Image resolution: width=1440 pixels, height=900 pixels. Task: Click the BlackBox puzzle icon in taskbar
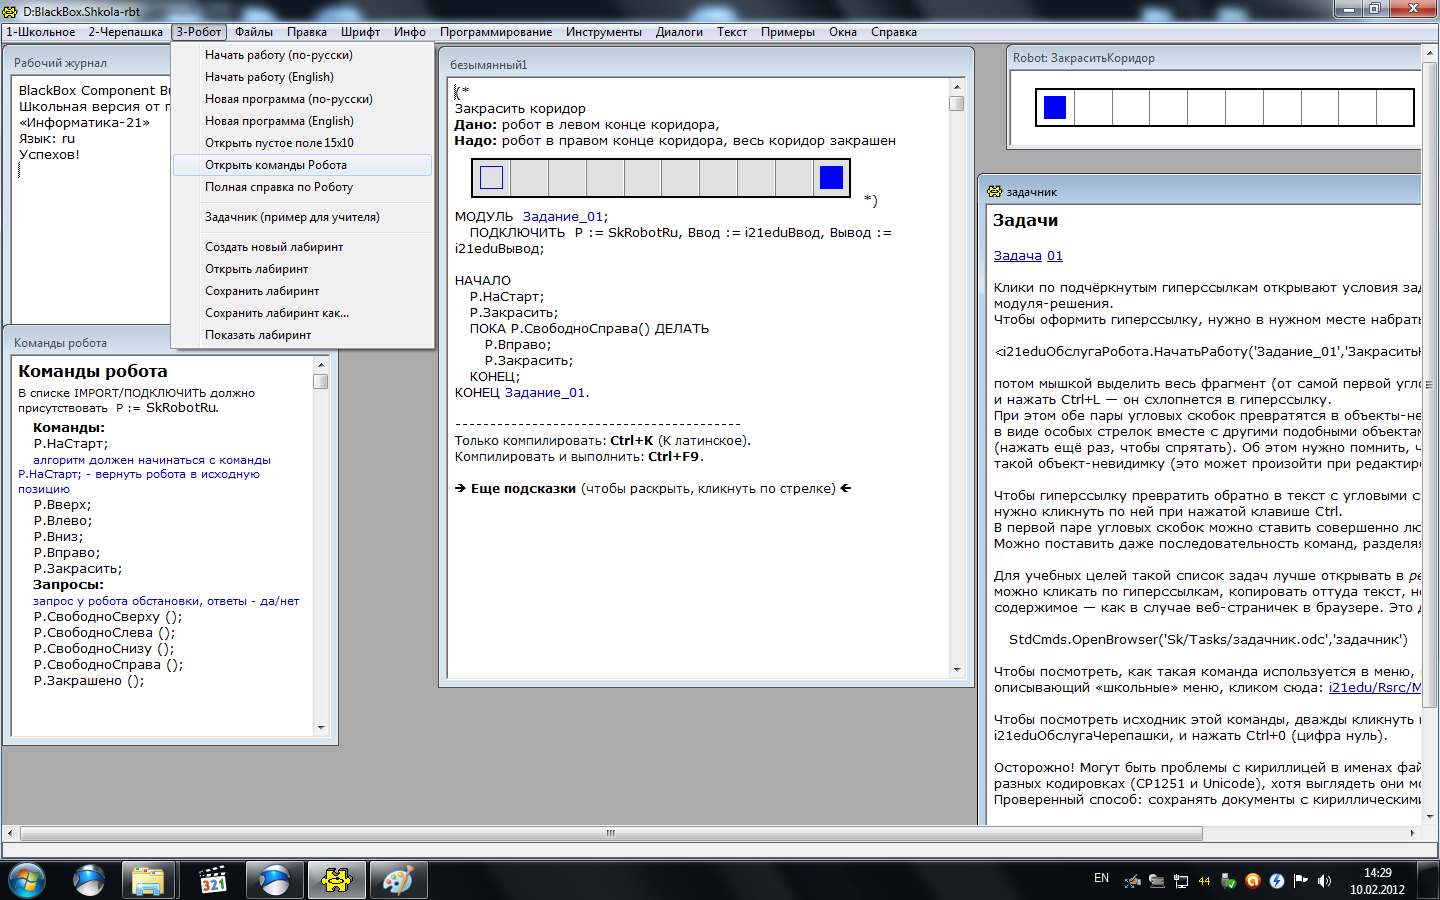point(336,880)
